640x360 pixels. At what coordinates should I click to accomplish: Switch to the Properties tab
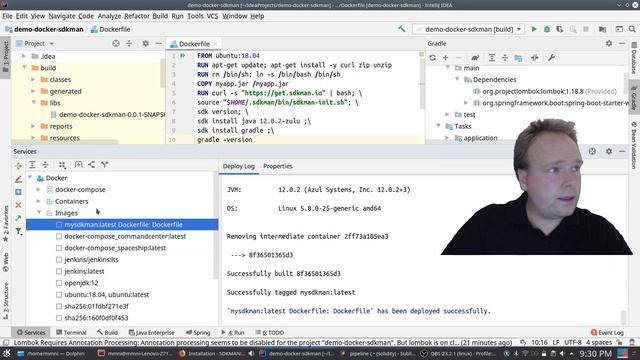pyautogui.click(x=278, y=166)
